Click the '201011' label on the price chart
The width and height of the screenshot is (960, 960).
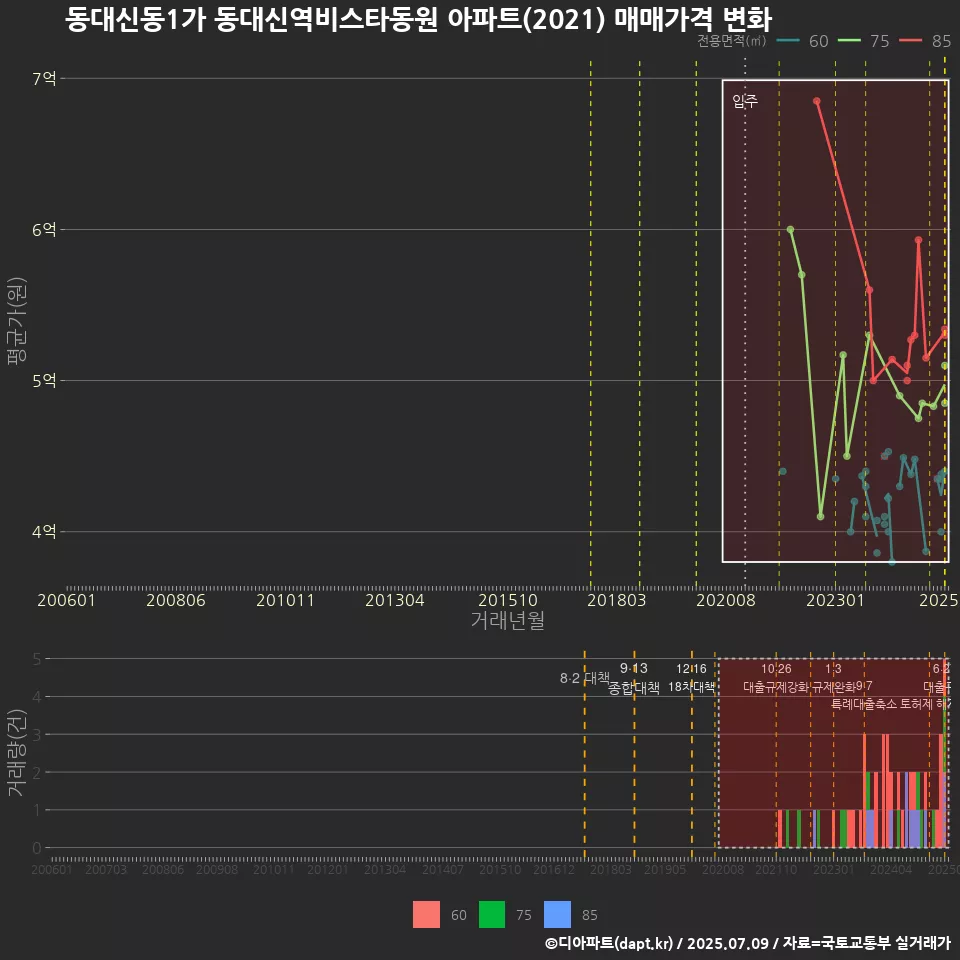[285, 600]
